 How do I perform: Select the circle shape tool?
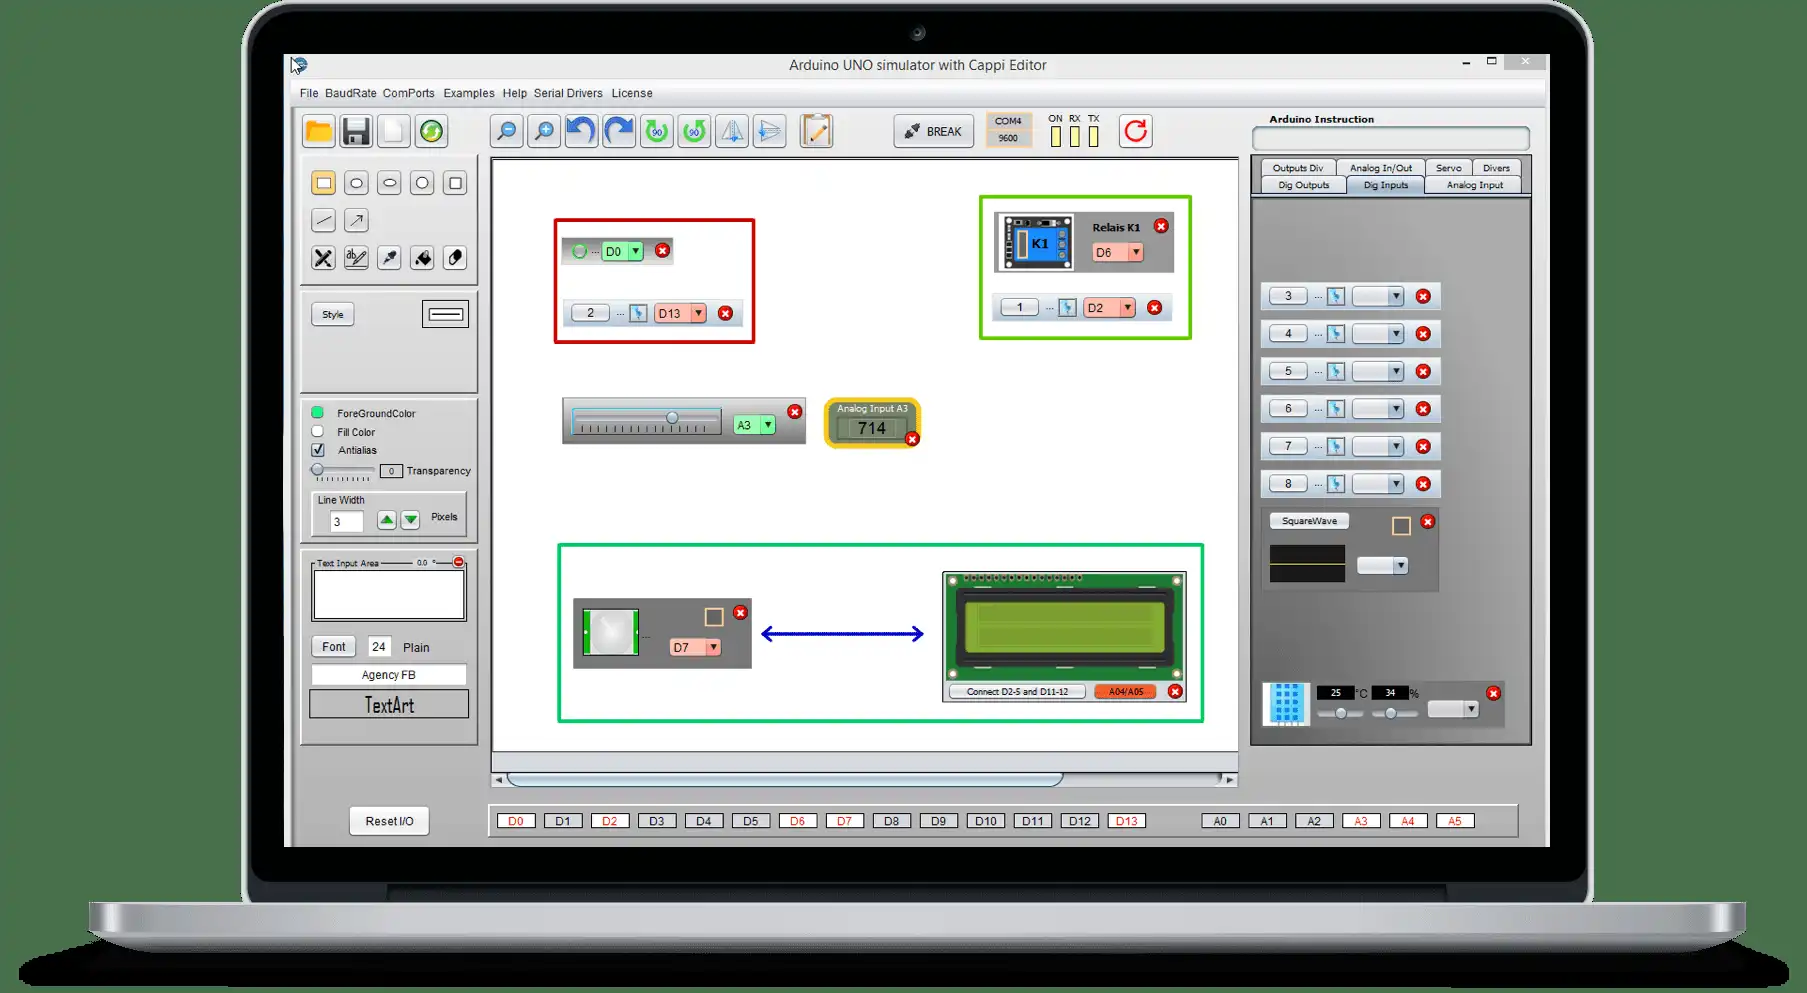(x=422, y=183)
